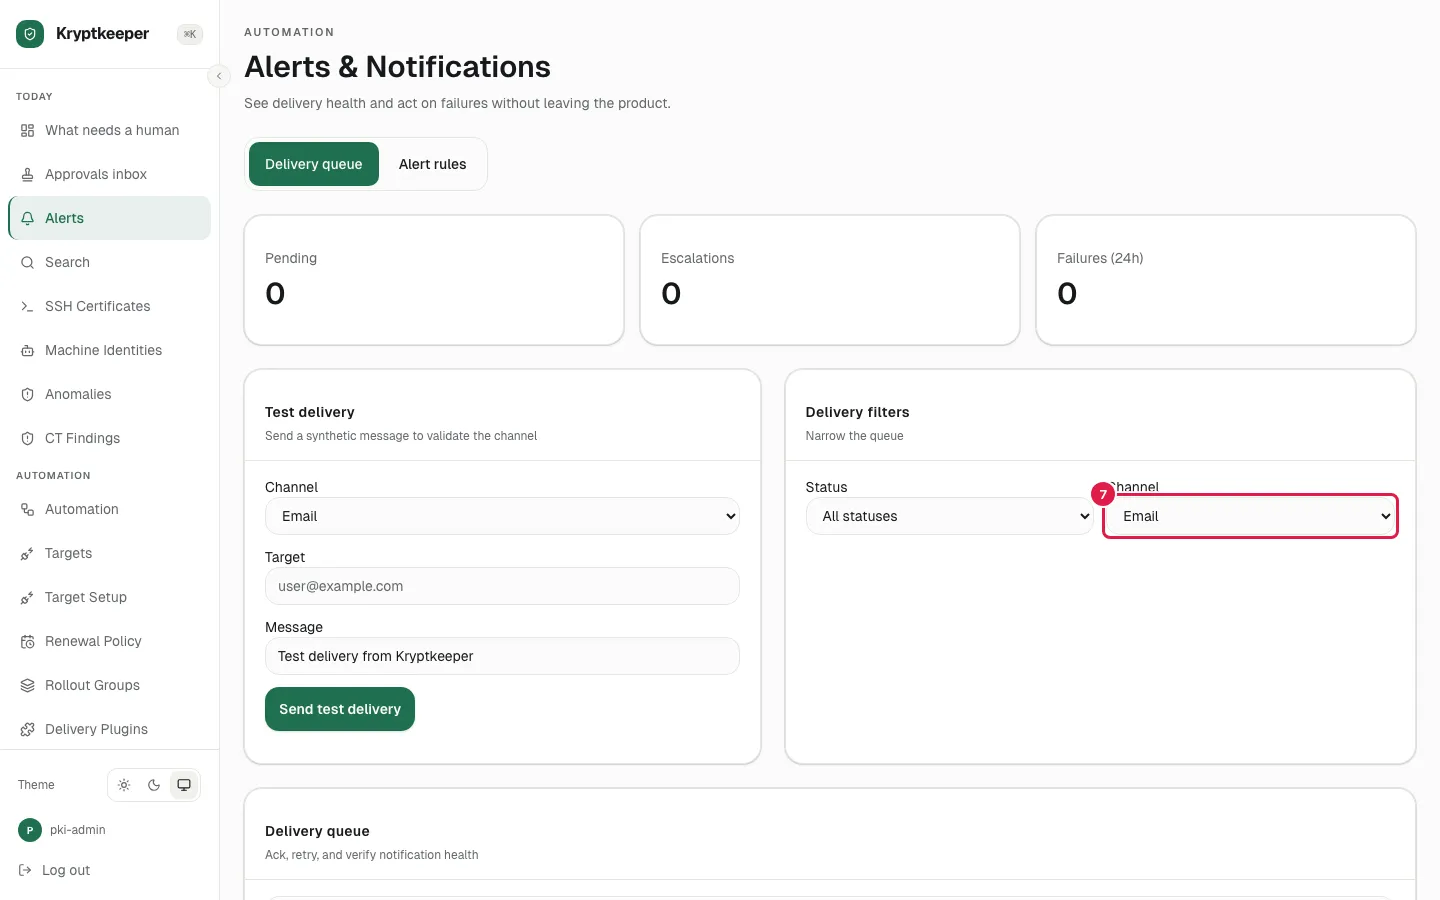Open Search from the sidebar
The image size is (1440, 900).
(110, 262)
